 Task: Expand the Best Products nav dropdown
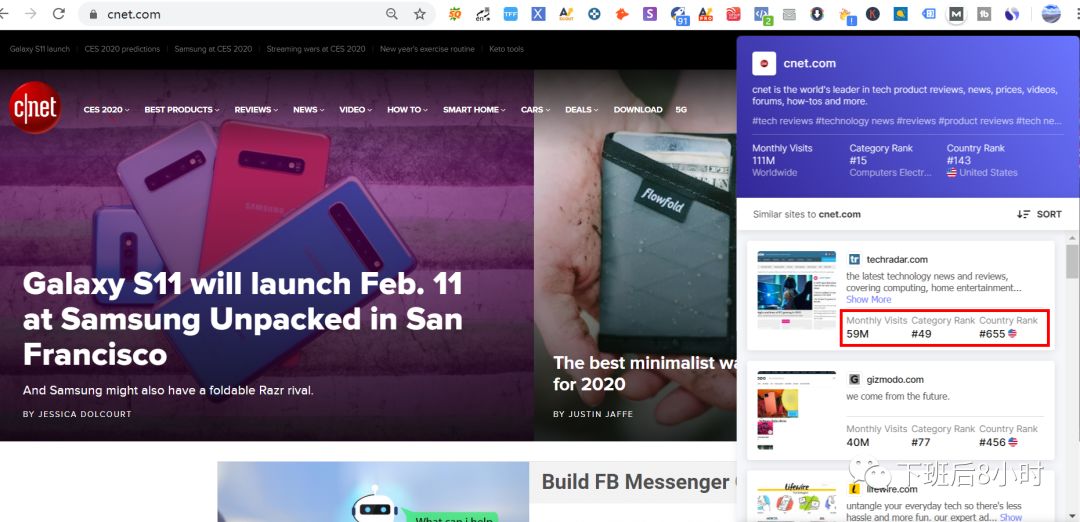tap(182, 109)
